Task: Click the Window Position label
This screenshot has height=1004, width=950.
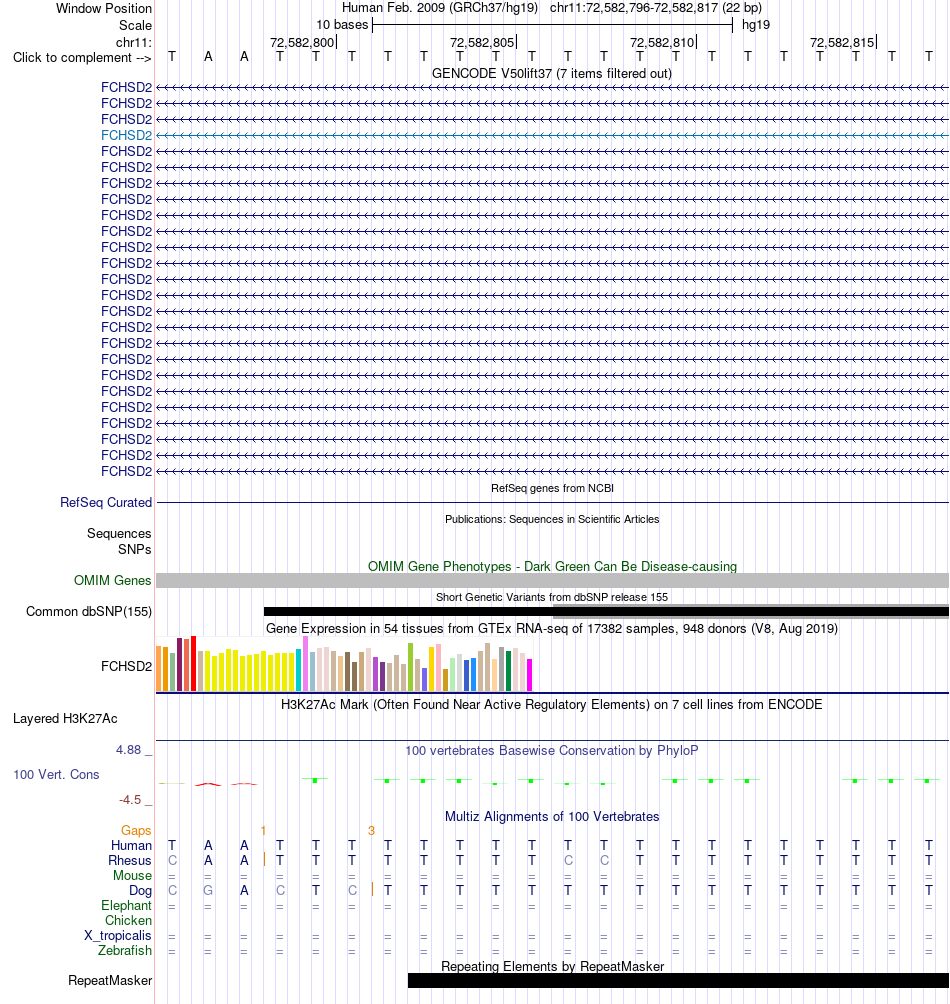Action: coord(104,8)
